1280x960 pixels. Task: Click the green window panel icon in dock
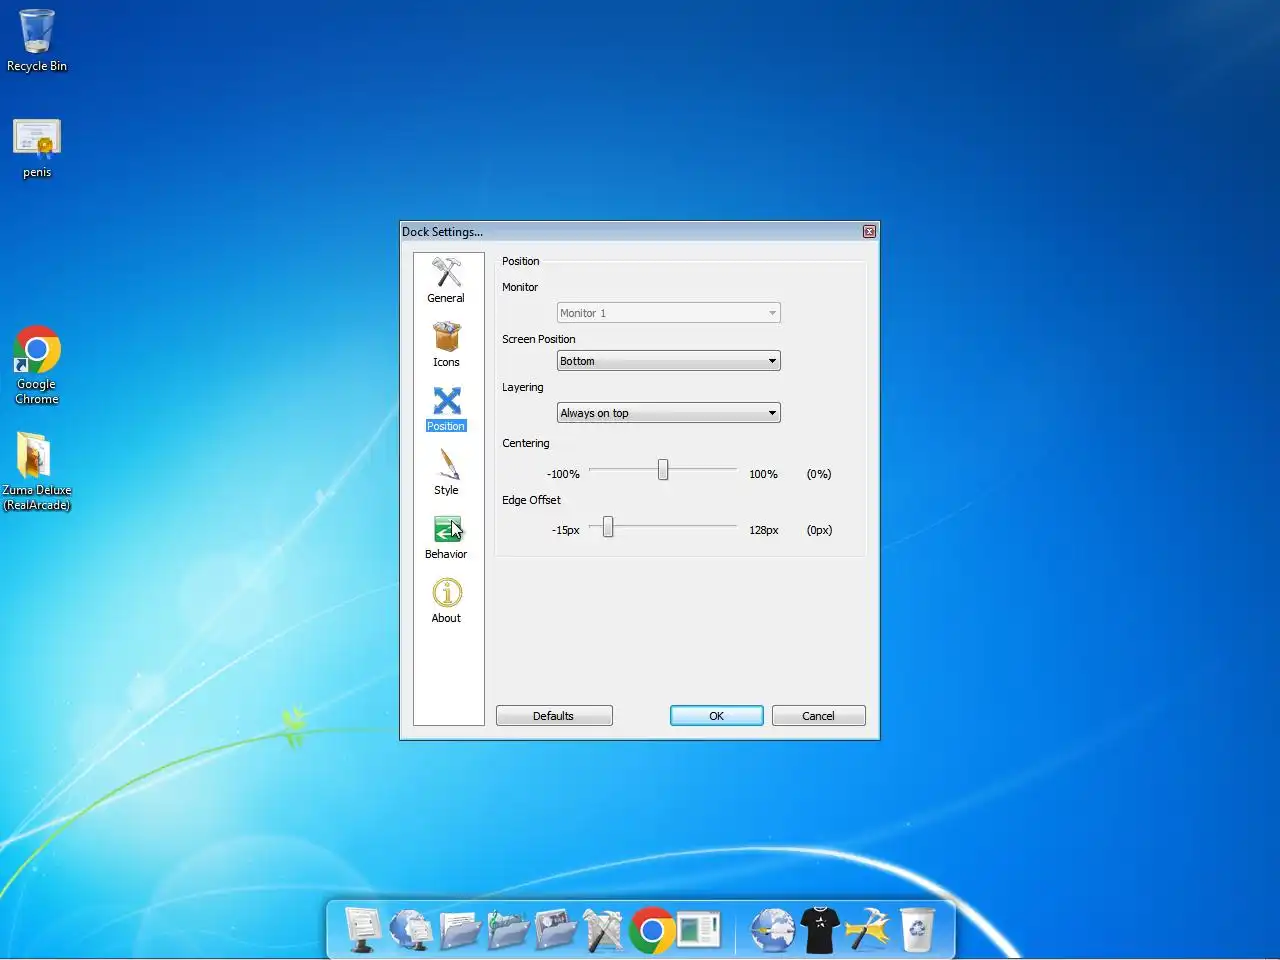[699, 930]
